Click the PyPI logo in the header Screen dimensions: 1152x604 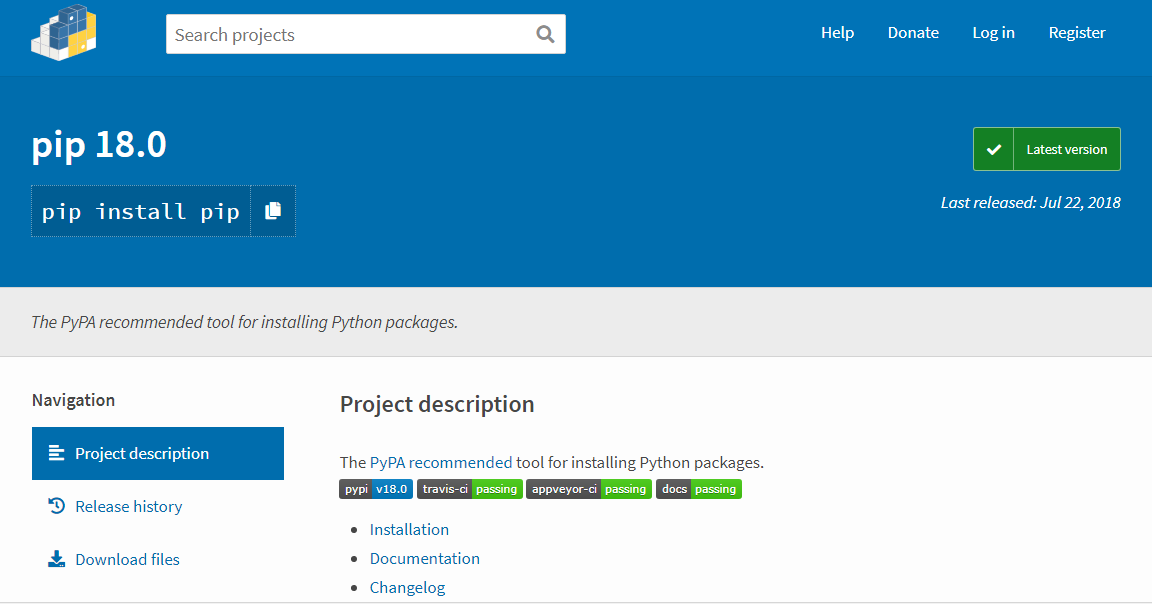point(64,33)
